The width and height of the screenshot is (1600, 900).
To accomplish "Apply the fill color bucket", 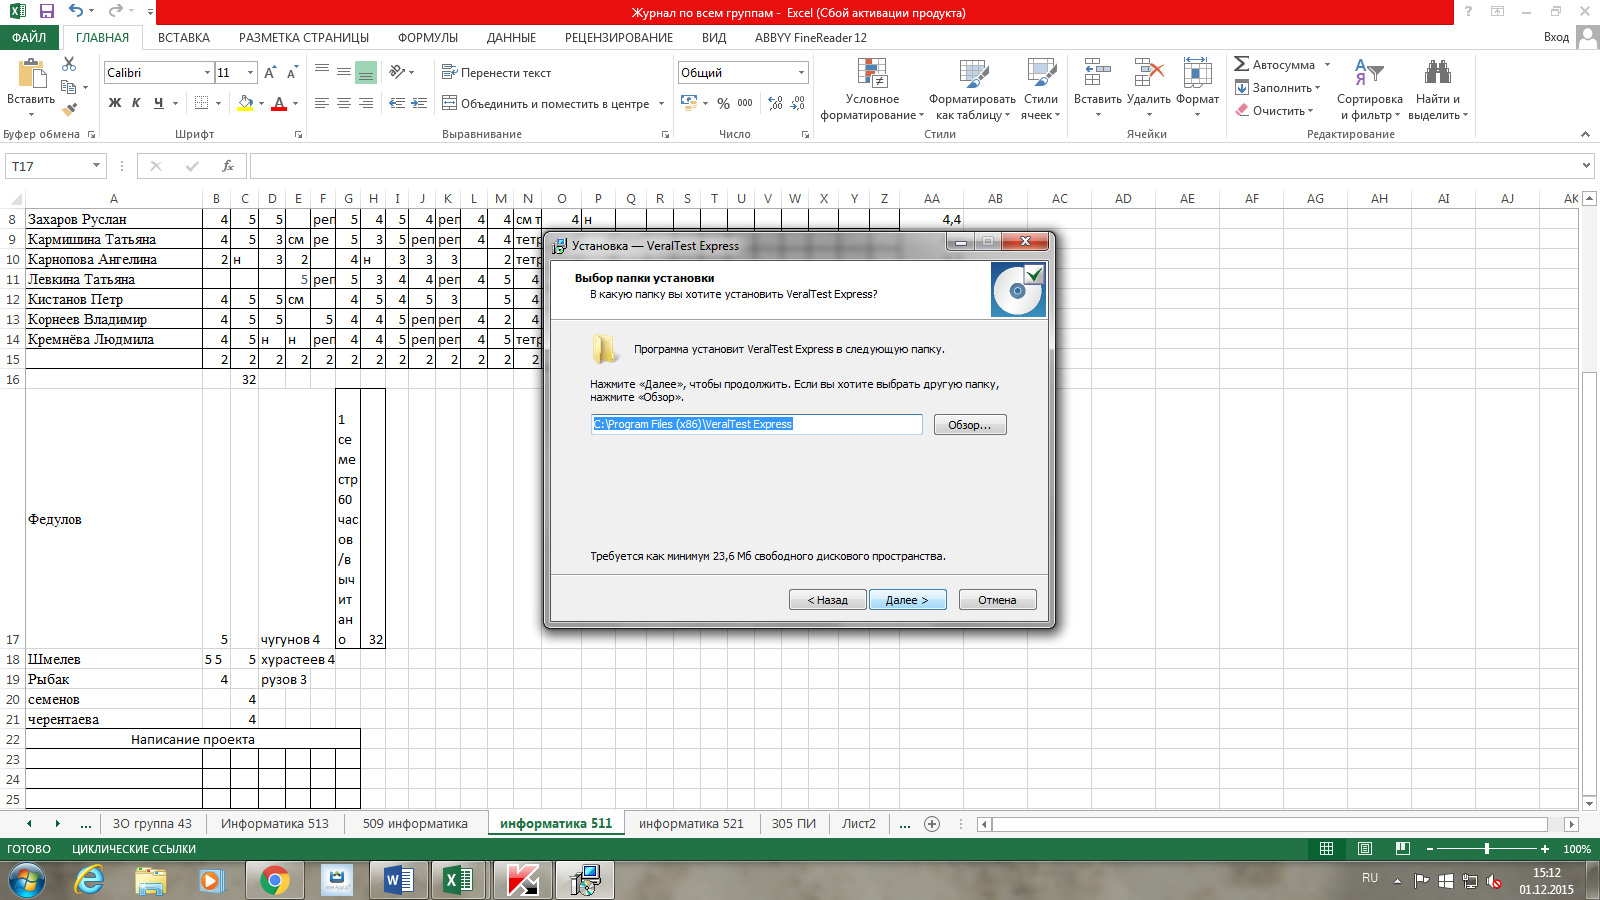I will click(x=245, y=103).
